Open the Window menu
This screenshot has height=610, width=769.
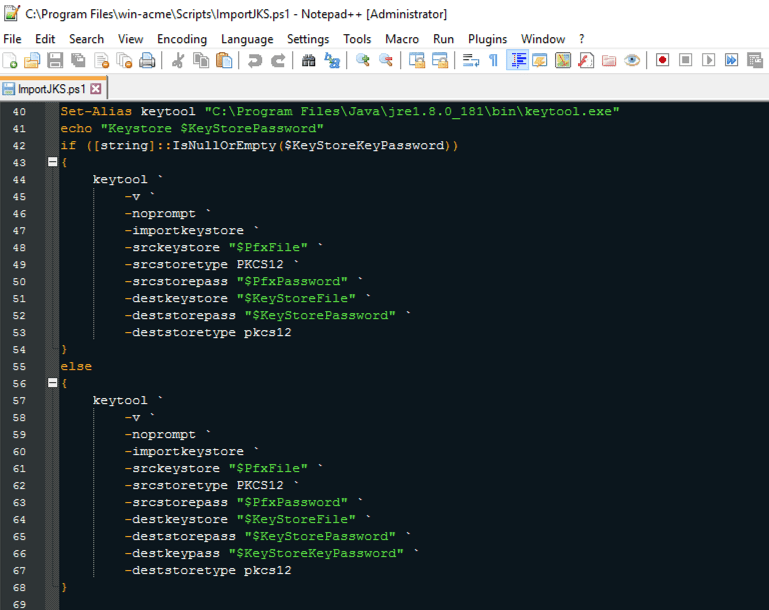click(543, 39)
